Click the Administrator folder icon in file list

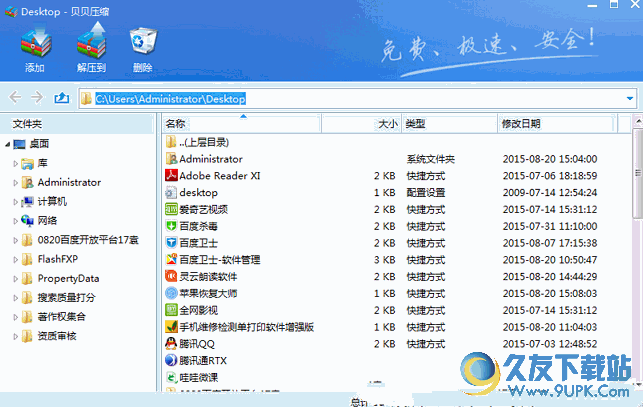pos(171,159)
